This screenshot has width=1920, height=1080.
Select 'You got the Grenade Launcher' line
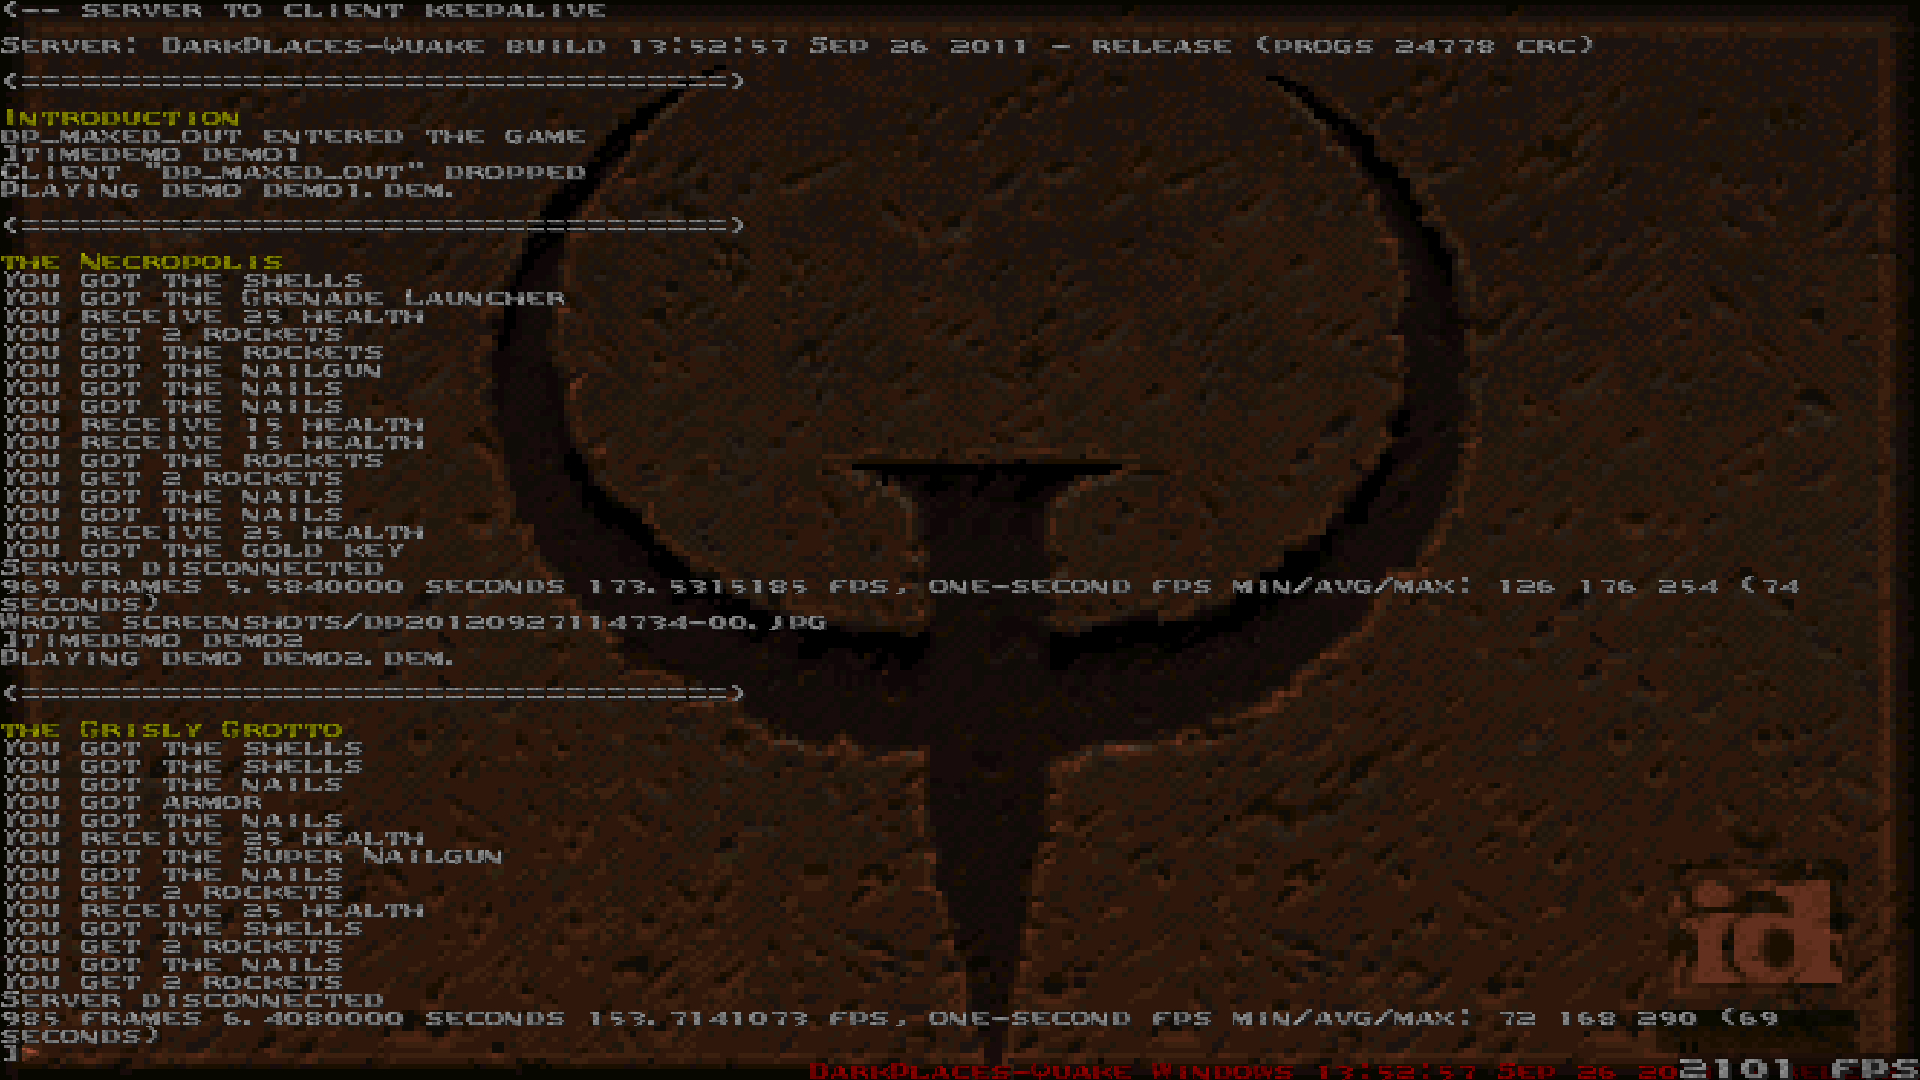coord(283,298)
